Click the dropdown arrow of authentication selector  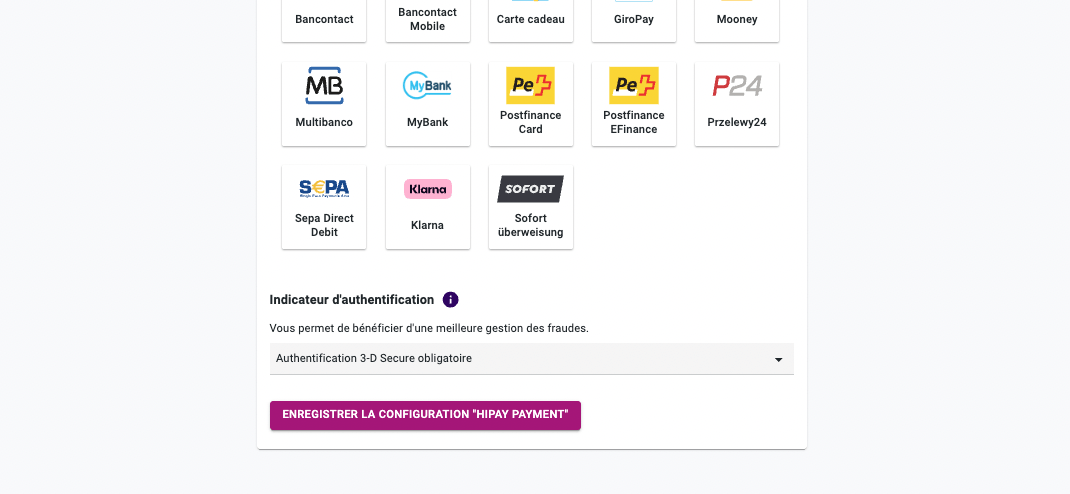(x=779, y=360)
